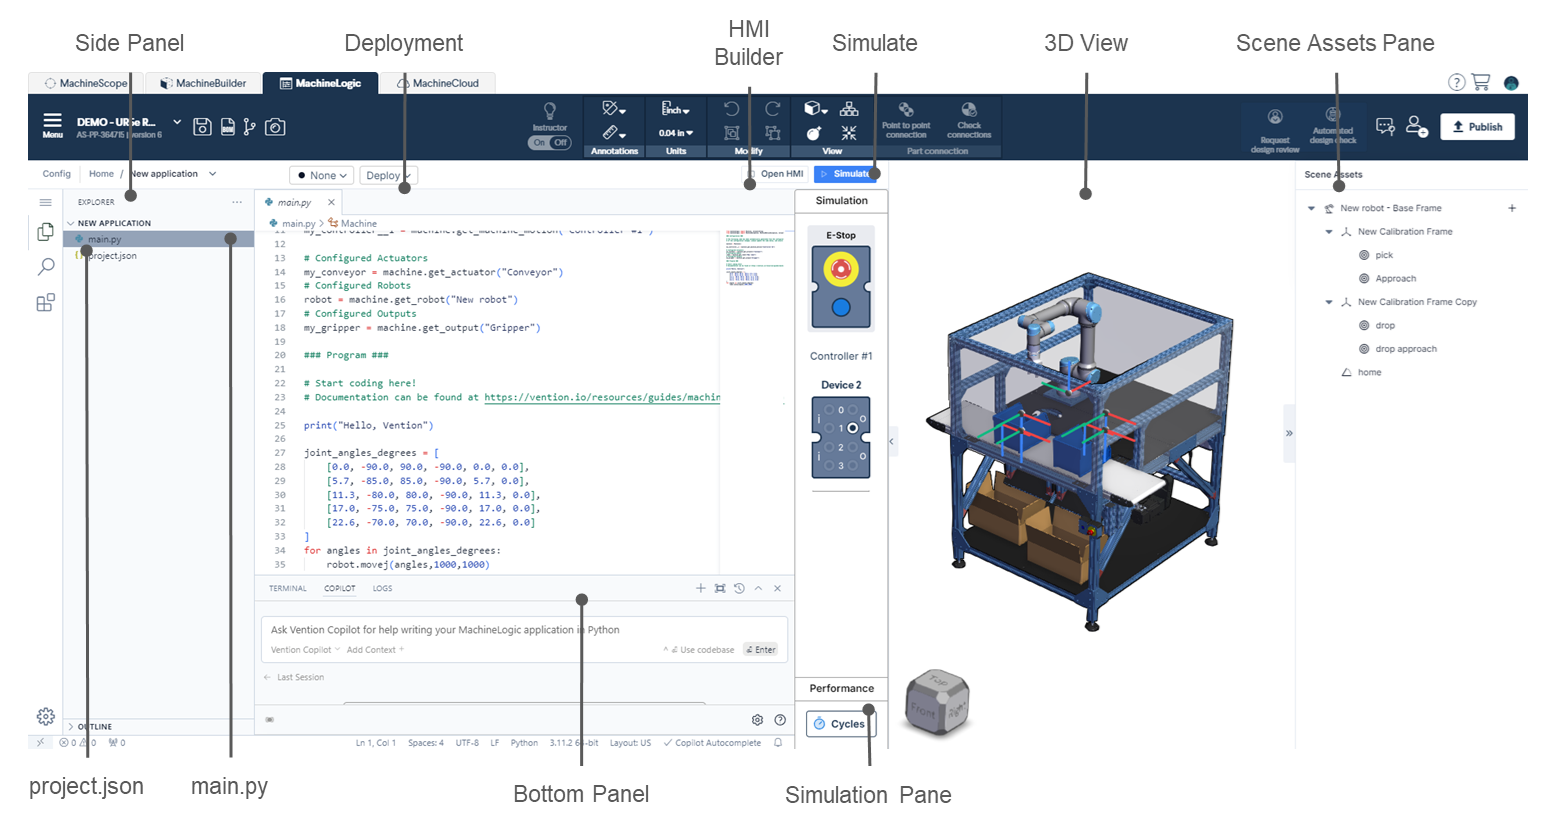The image size is (1552, 835).
Task: Select output 1 radio on Device 2
Action: 852,428
